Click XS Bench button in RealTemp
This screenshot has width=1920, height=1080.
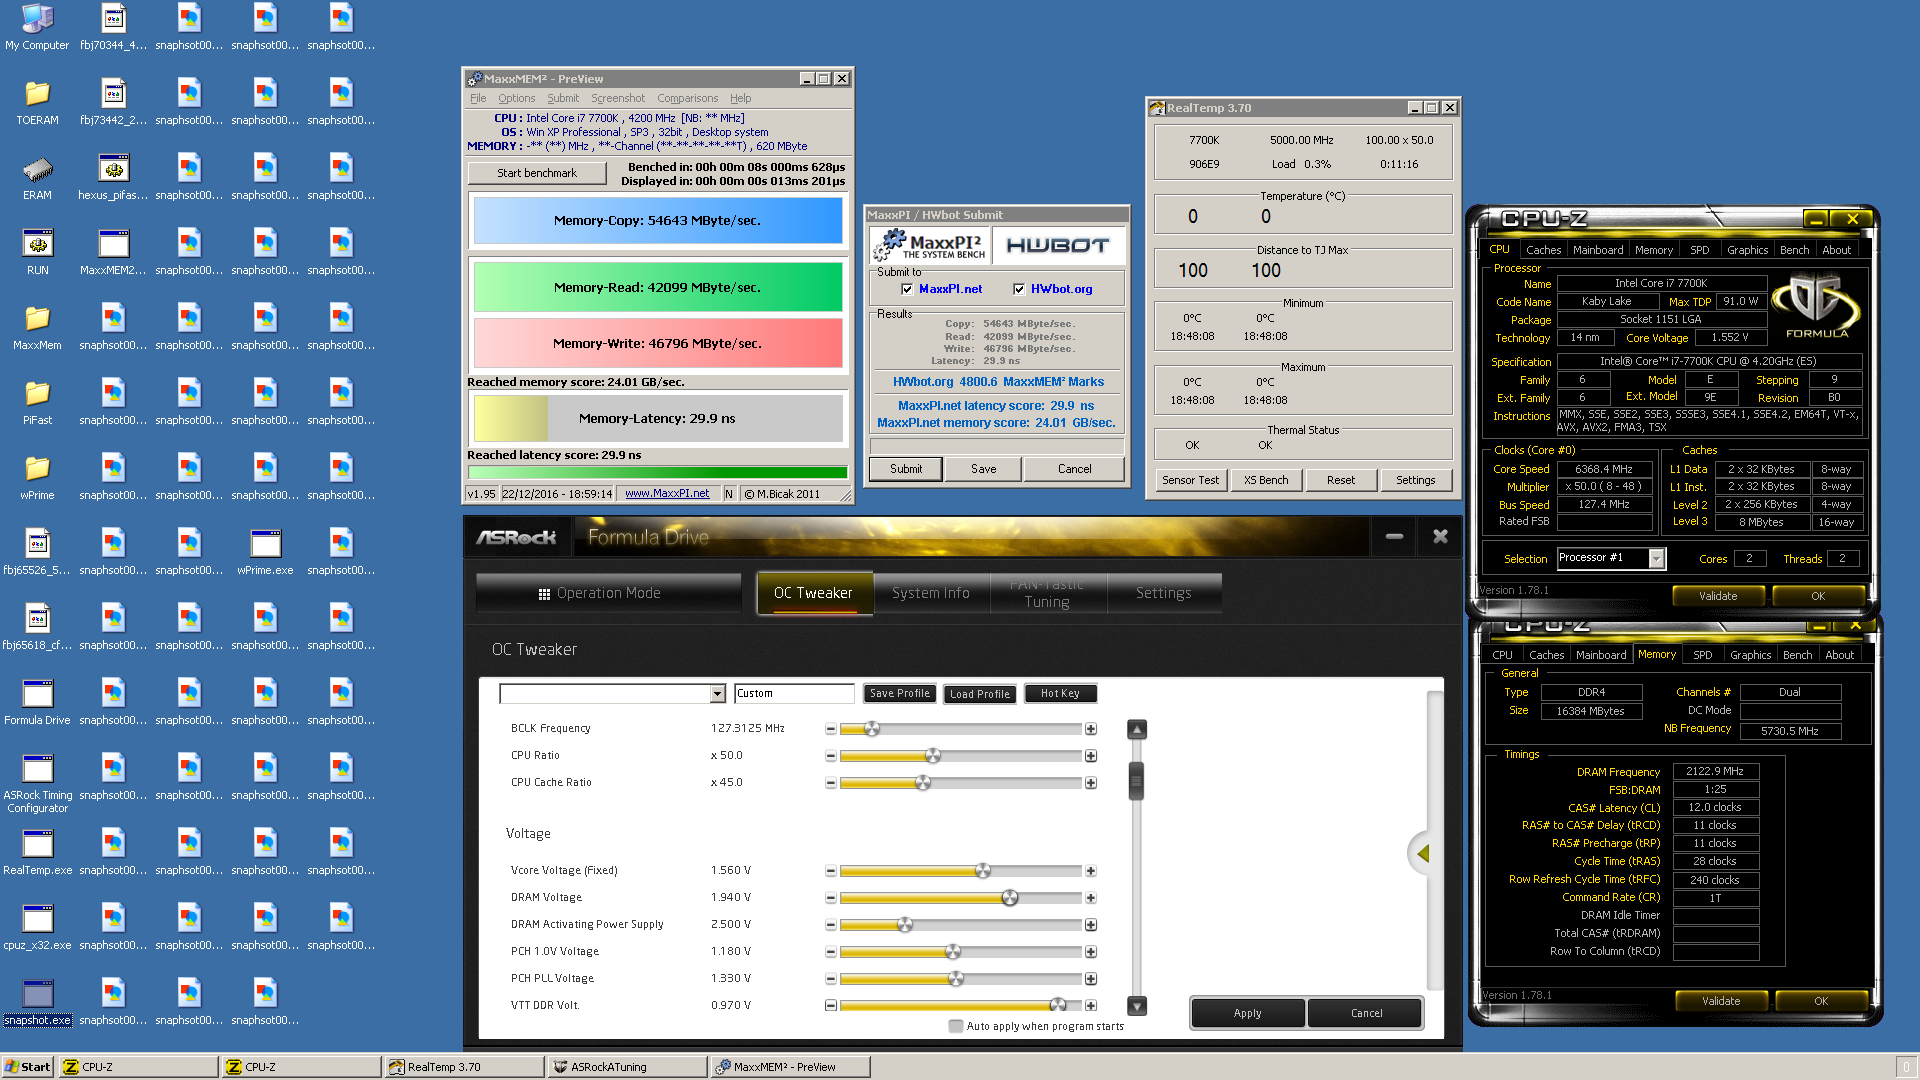1265,480
